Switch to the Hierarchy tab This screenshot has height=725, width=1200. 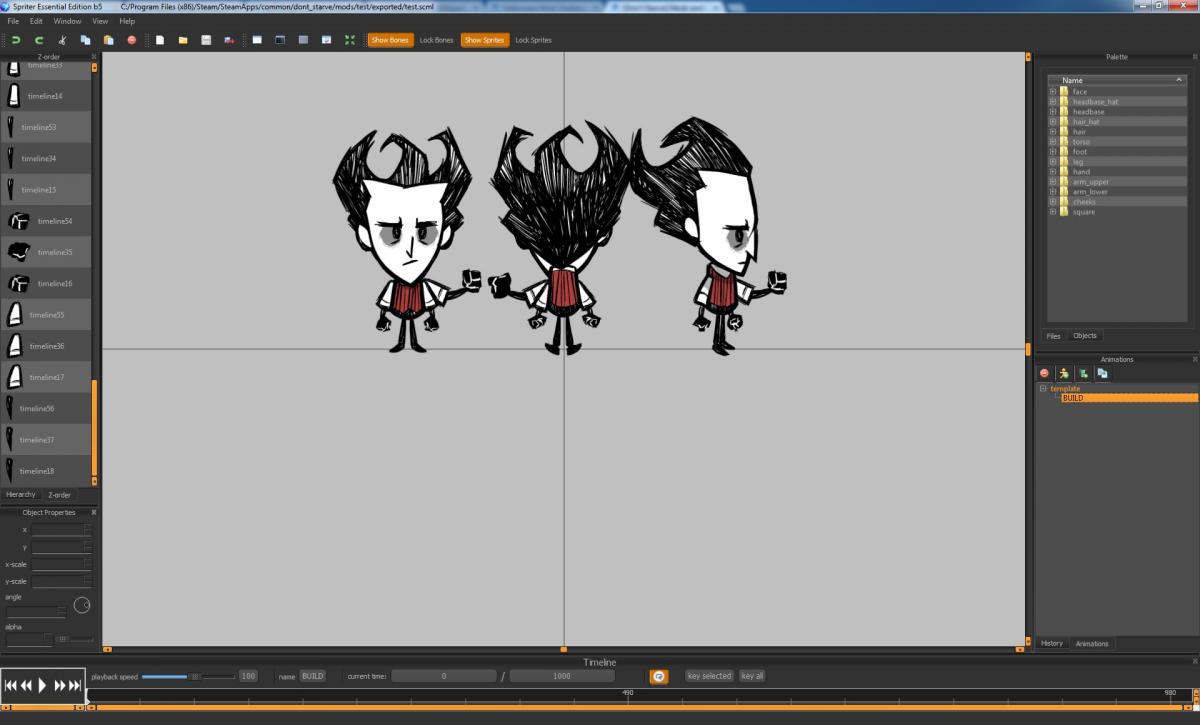pyautogui.click(x=21, y=495)
